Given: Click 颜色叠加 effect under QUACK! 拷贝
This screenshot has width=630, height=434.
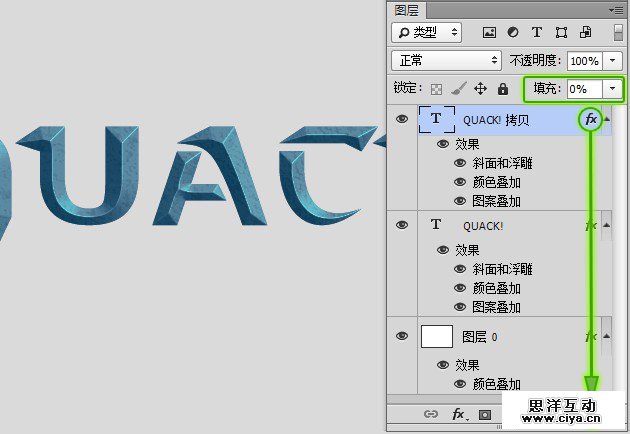Looking at the screenshot, I should point(497,182).
